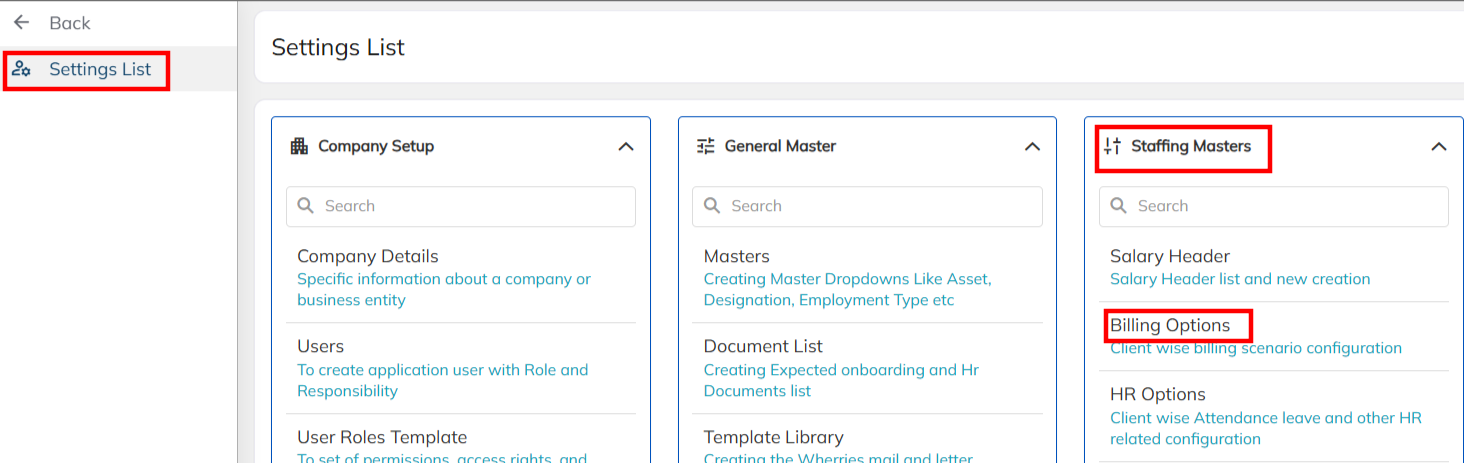The image size is (1464, 463).
Task: Click the Settings List user-gear icon
Action: coord(21,69)
